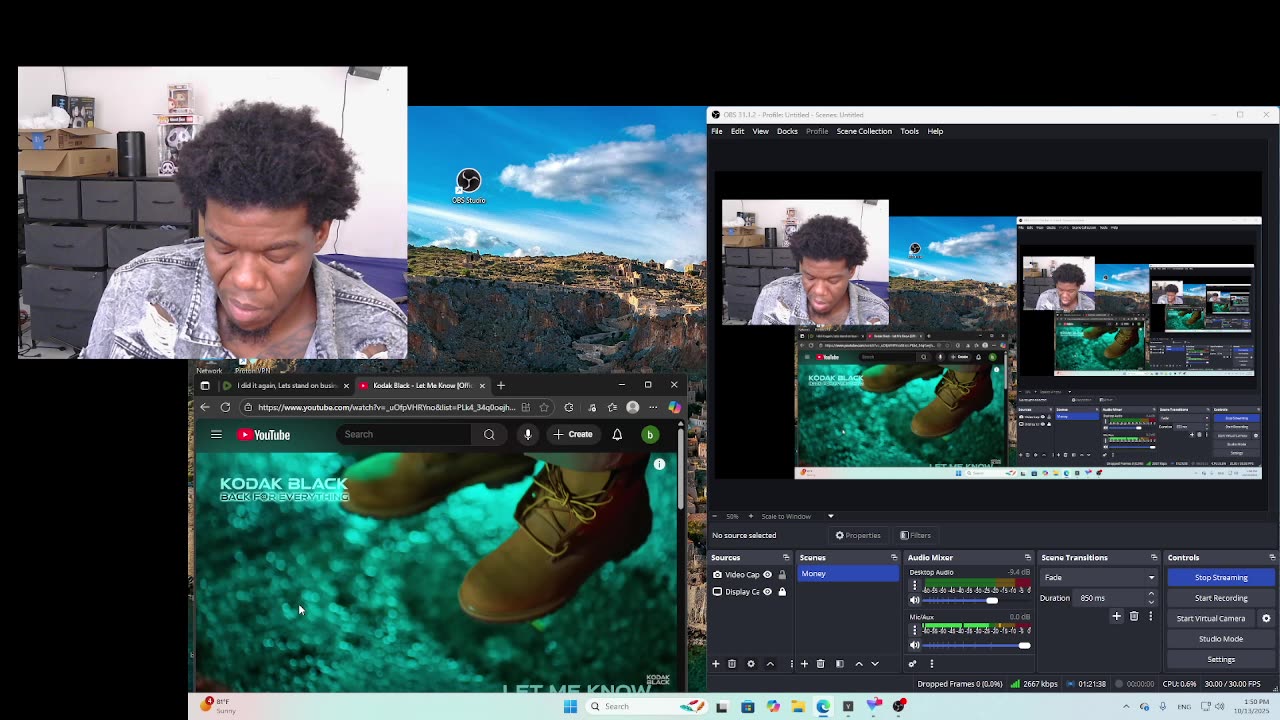The width and height of the screenshot is (1280, 720).
Task: Toggle lock on Display Capture source
Action: (782, 592)
